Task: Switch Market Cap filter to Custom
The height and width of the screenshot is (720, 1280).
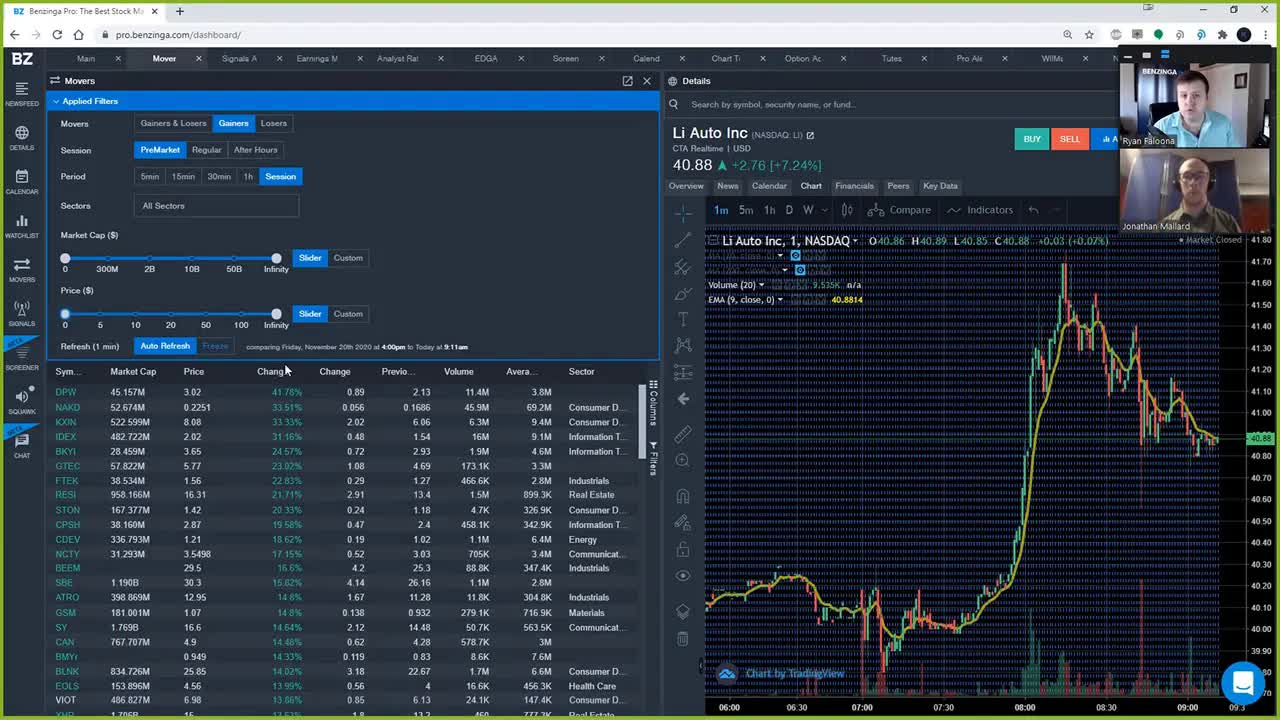Action: (348, 258)
